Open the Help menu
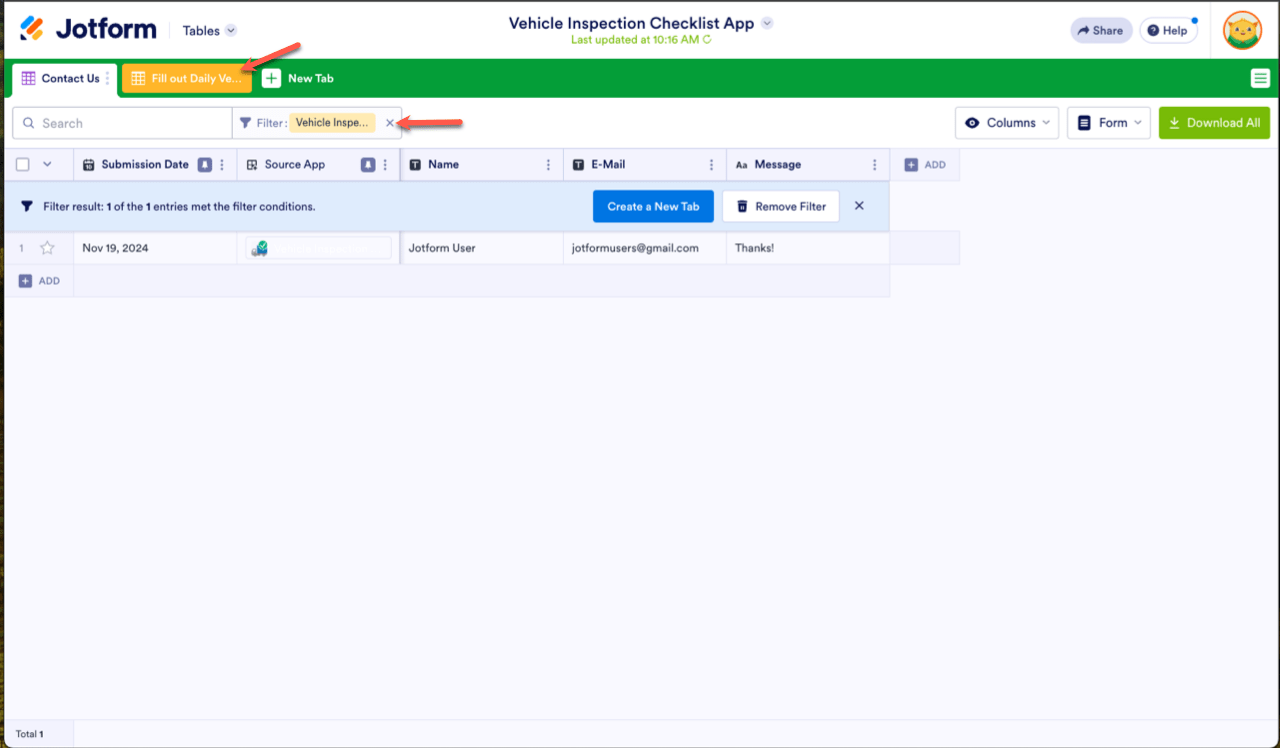The height and width of the screenshot is (748, 1280). pos(1168,31)
